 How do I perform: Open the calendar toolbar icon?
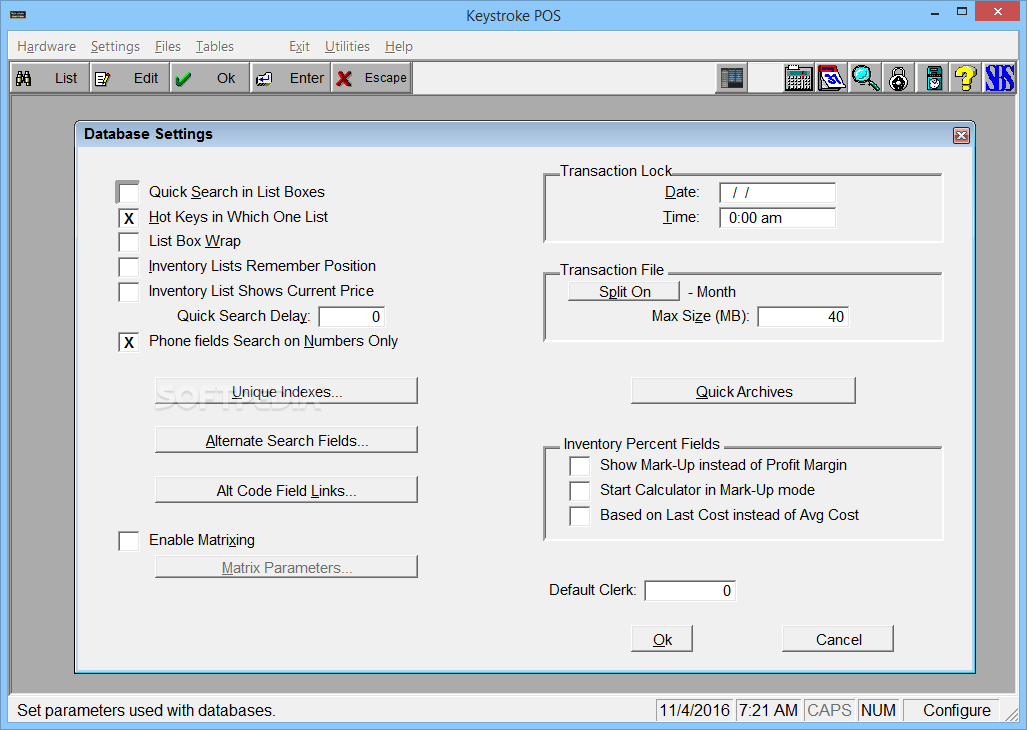tap(832, 78)
